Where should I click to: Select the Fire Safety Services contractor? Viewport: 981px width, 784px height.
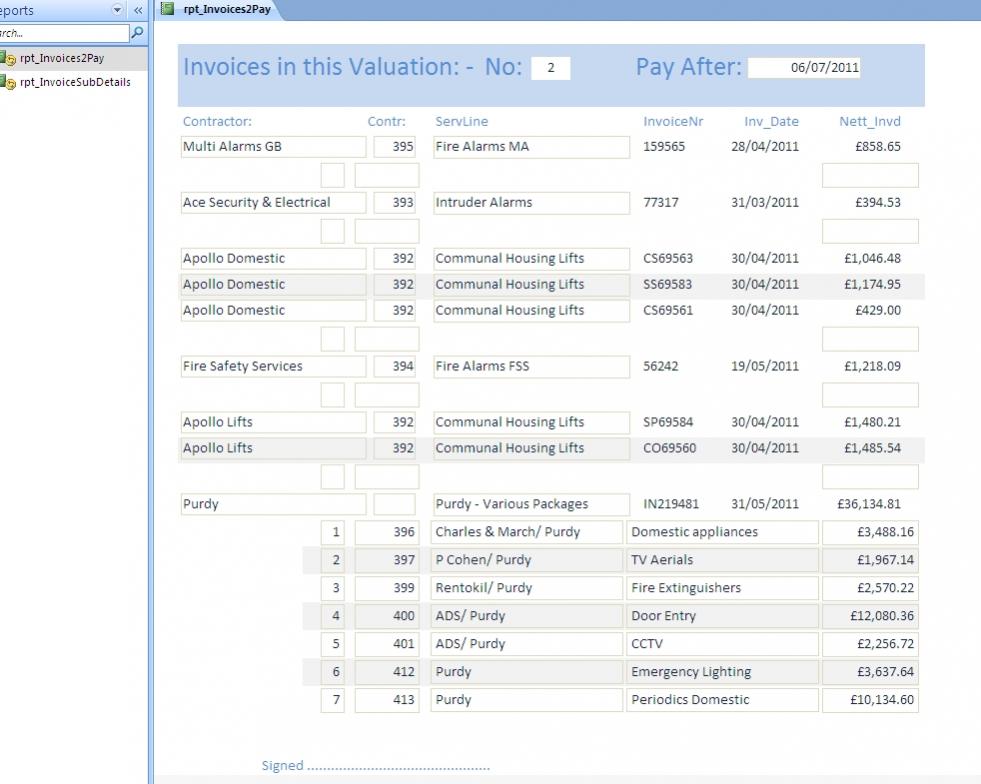point(273,366)
